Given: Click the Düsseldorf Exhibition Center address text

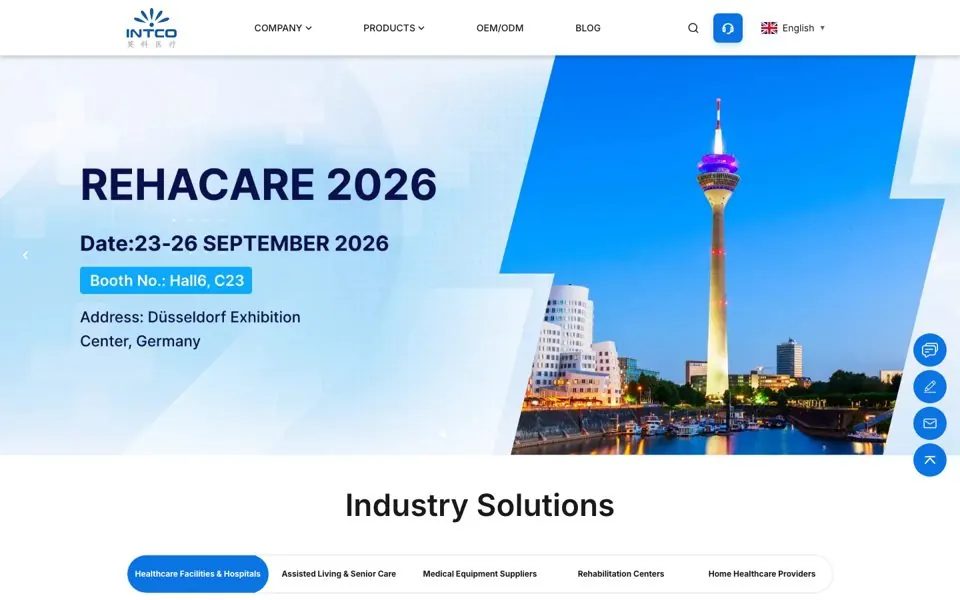Looking at the screenshot, I should click(x=190, y=329).
